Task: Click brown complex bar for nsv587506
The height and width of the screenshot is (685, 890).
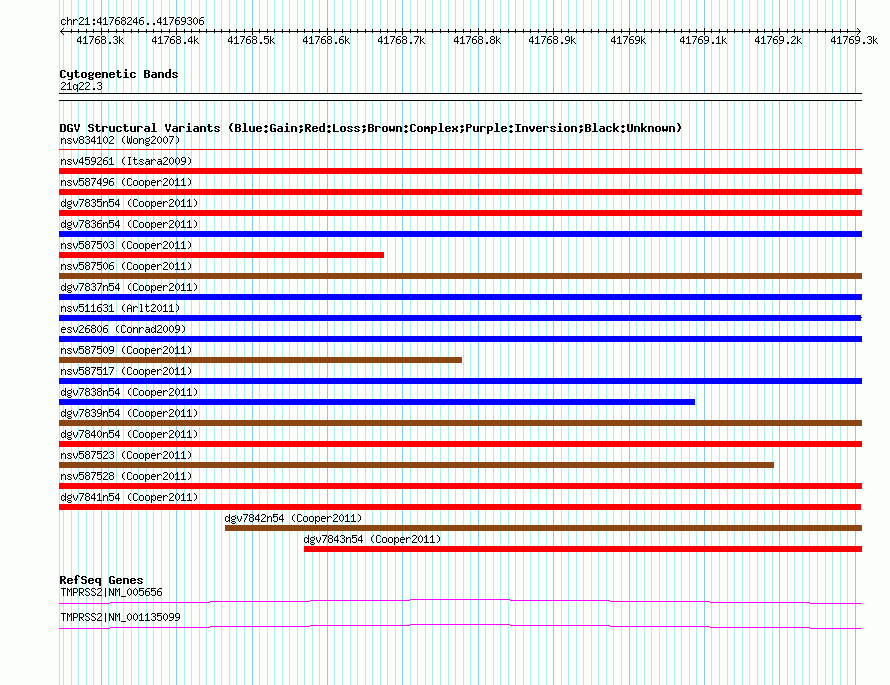Action: click(460, 276)
